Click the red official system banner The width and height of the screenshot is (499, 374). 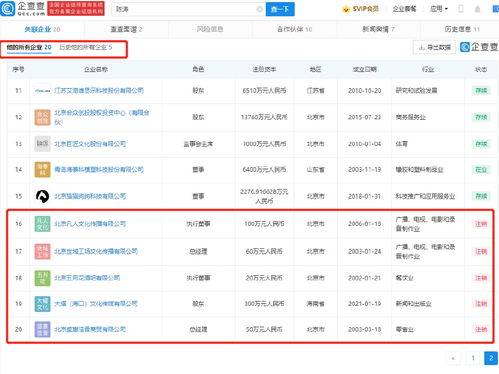76,9
